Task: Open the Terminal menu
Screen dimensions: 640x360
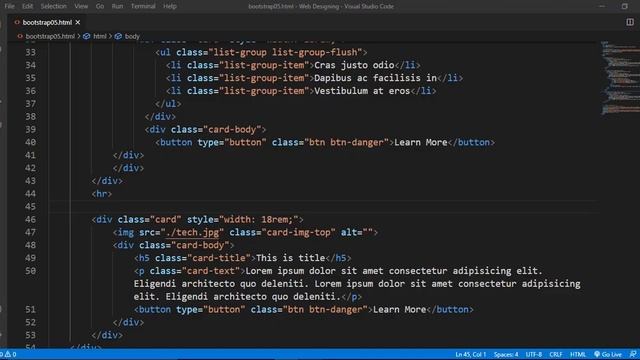Action: coord(143,6)
